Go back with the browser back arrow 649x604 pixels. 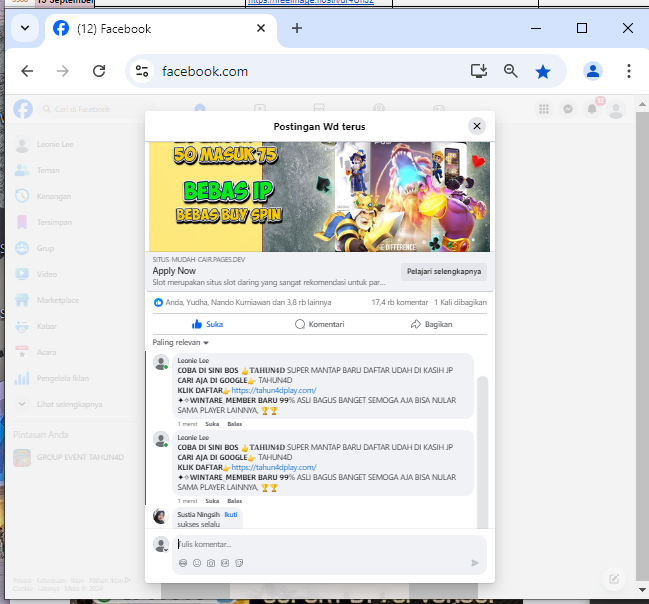click(27, 71)
